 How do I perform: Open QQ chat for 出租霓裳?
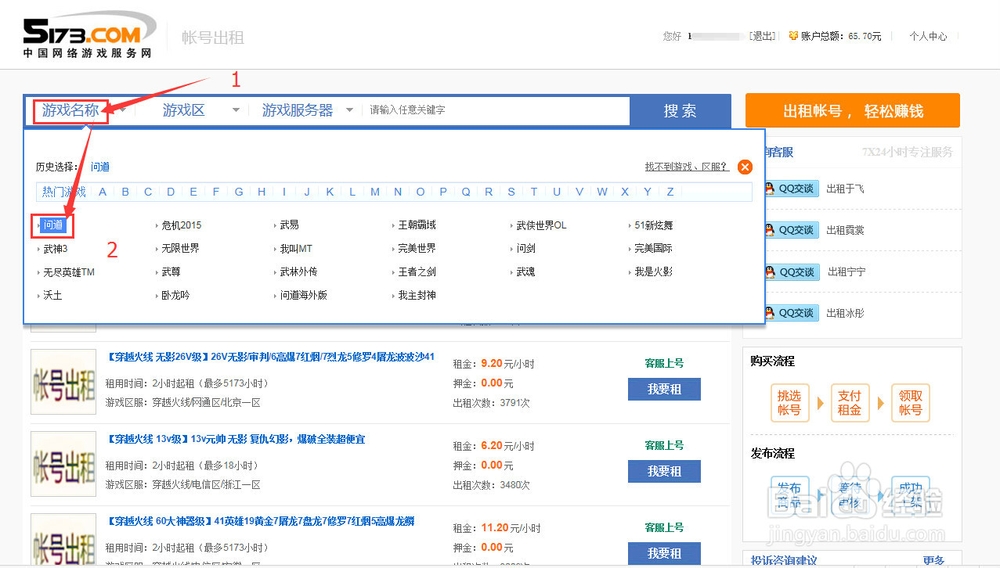[791, 230]
